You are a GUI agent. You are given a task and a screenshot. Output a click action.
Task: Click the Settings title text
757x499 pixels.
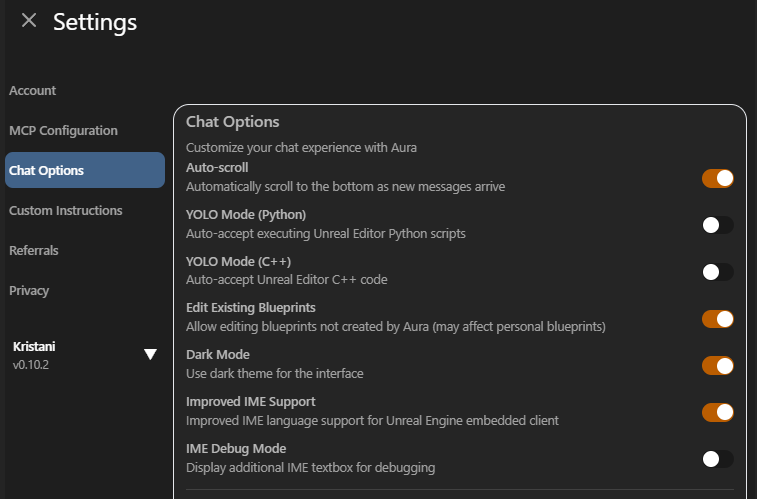pyautogui.click(x=95, y=21)
